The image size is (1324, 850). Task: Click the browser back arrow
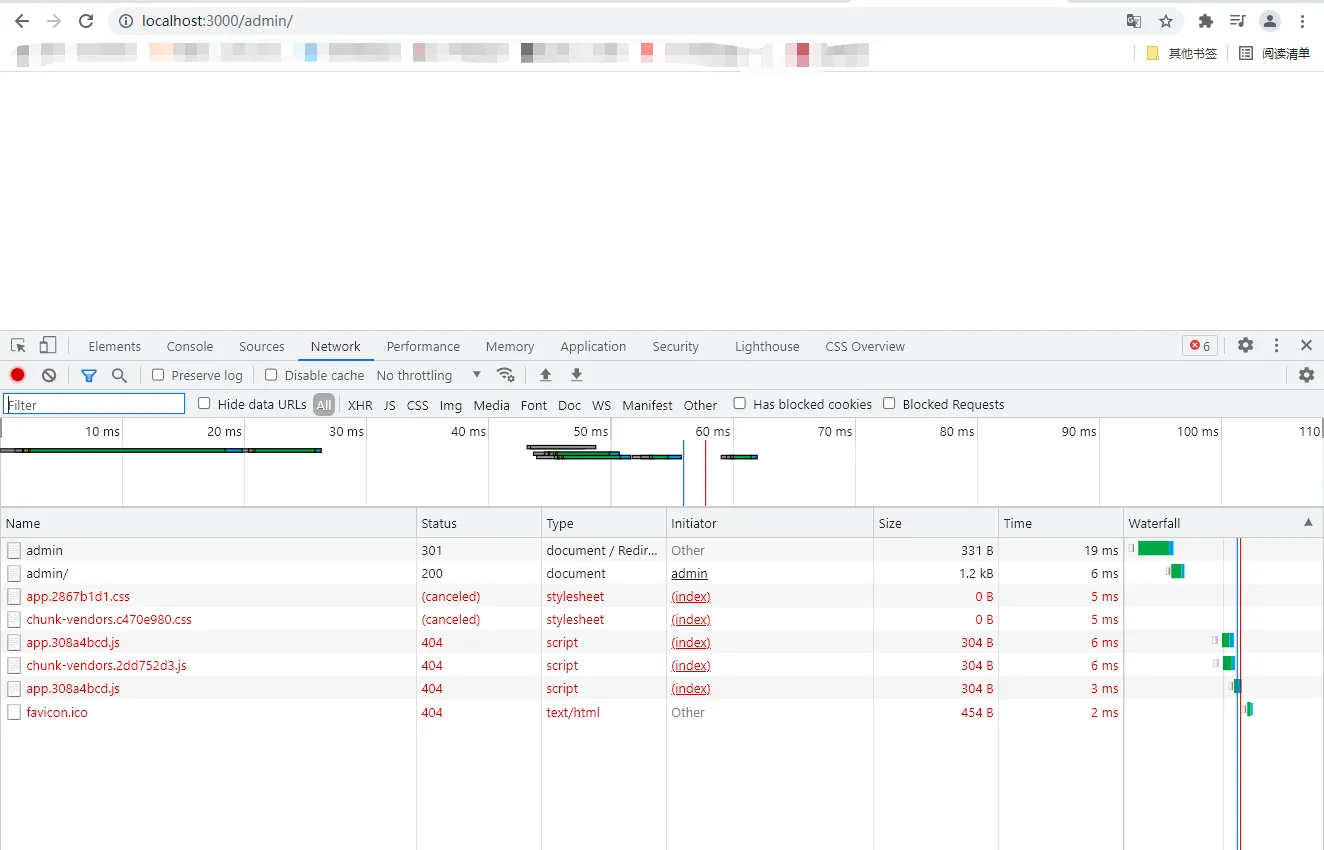[x=22, y=21]
